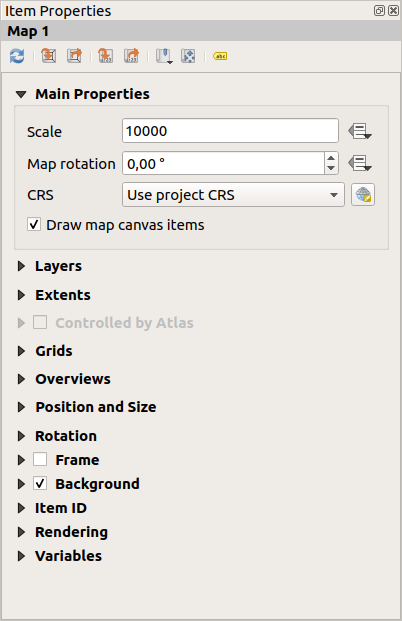The width and height of the screenshot is (402, 621).
Task: Float the Item Properties panel
Action: click(379, 10)
